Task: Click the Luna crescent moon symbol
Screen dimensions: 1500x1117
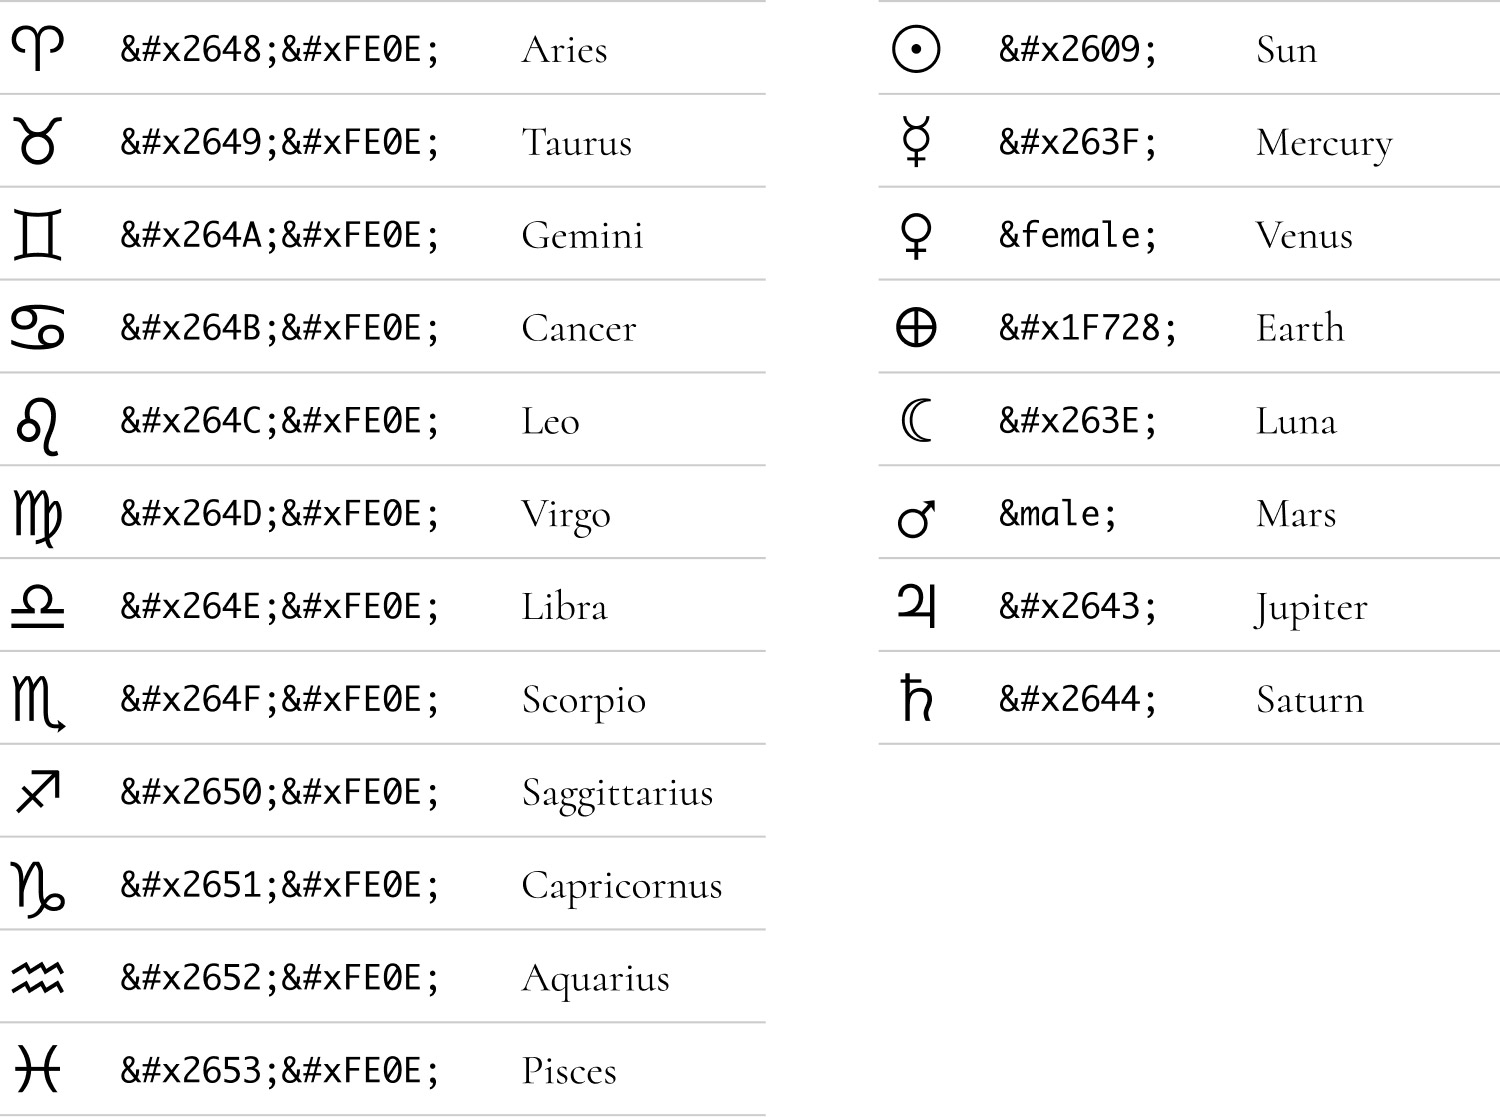Action: tap(916, 420)
